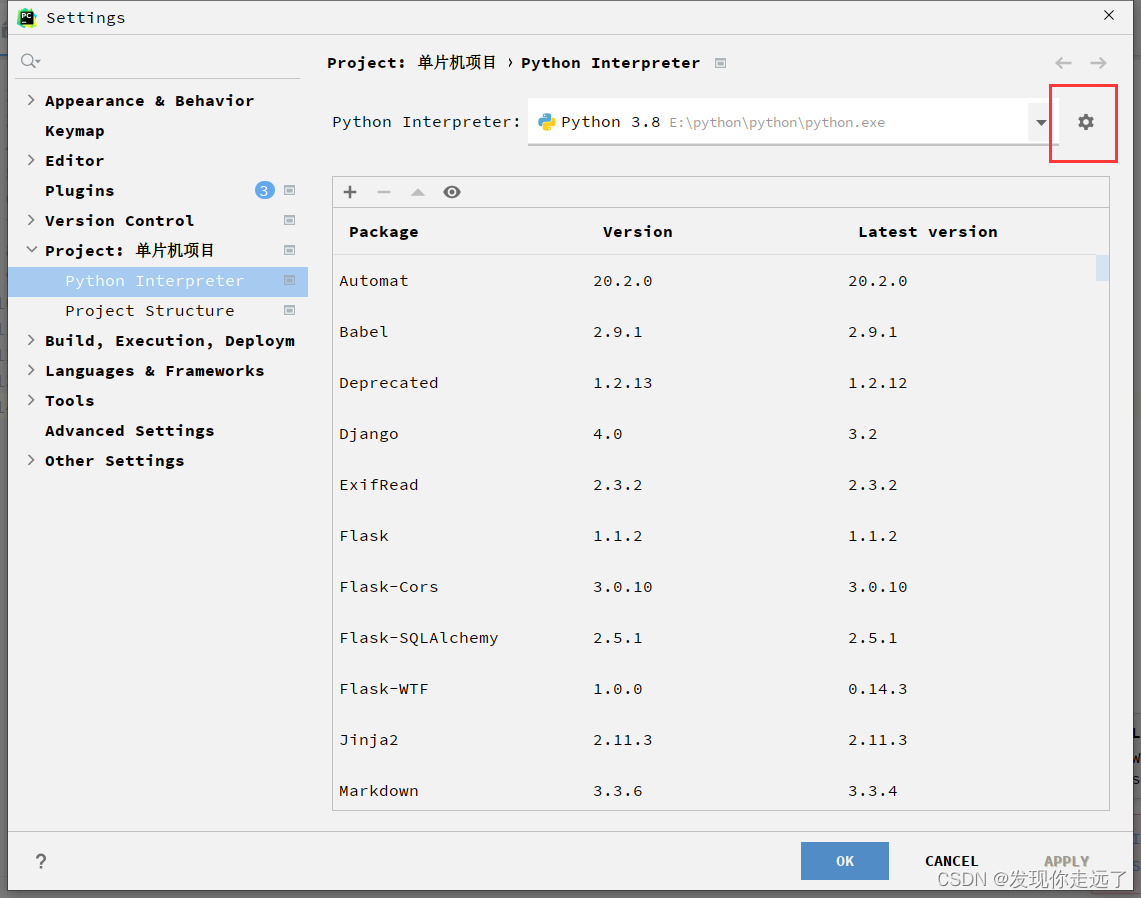Viewport: 1141px width, 898px height.
Task: Expand the Editor section
Action: 31,160
